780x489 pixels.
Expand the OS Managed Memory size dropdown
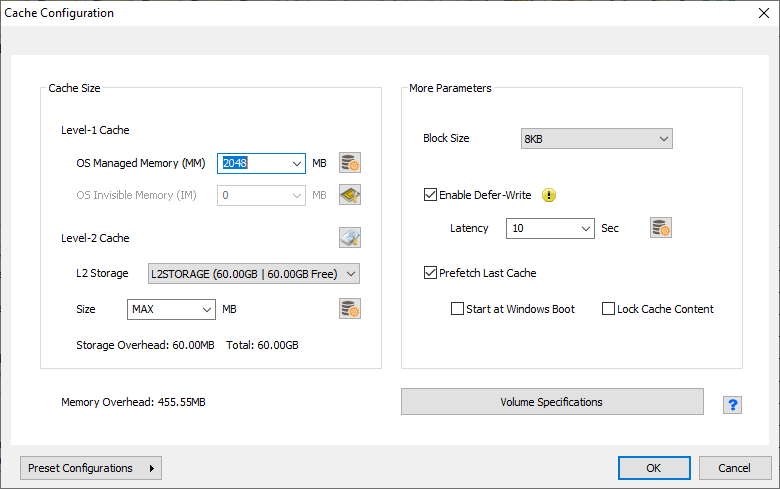click(x=297, y=163)
